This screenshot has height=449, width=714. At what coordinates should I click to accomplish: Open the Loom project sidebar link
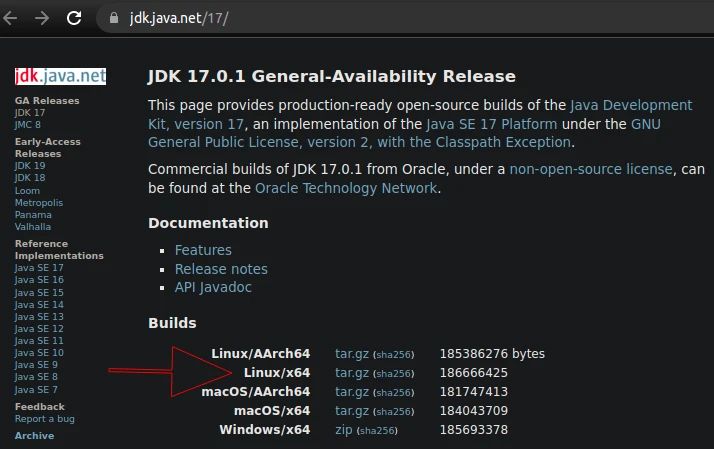(x=27, y=191)
